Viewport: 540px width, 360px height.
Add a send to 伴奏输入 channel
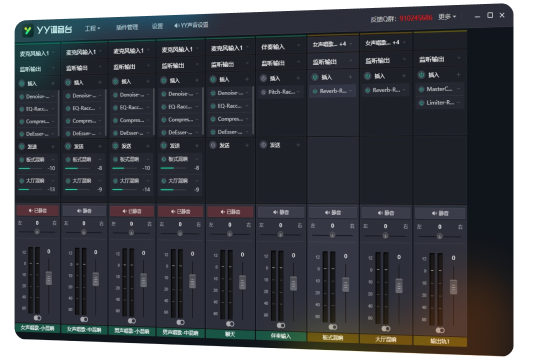click(298, 145)
